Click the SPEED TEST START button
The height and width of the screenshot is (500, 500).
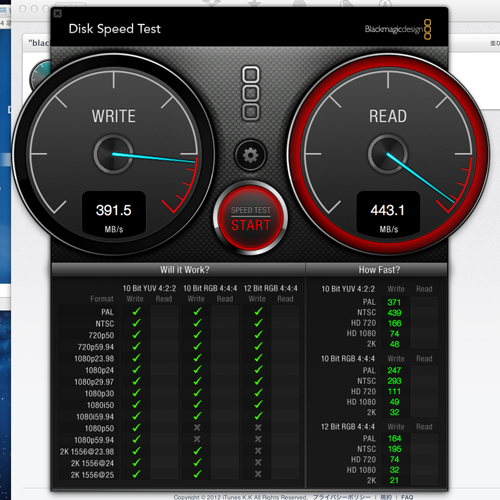point(250,219)
